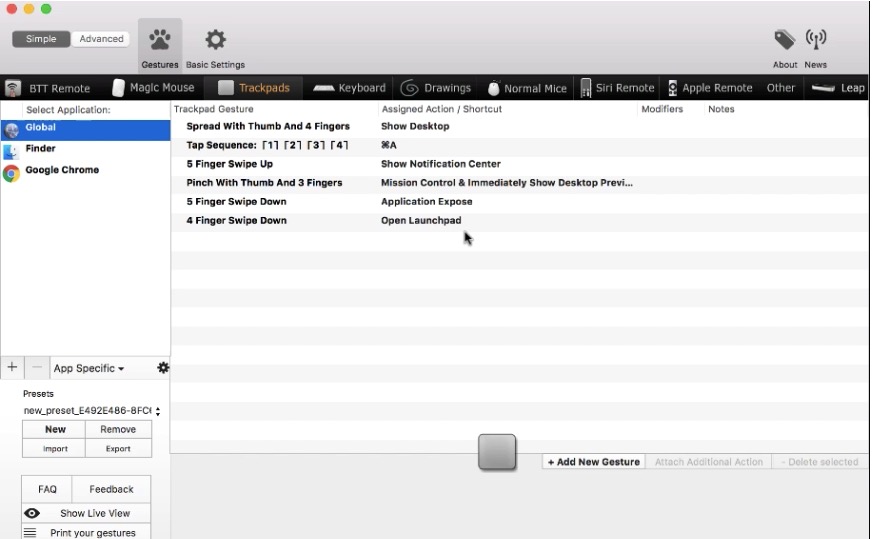Open Basic Settings gear icon
This screenshot has width=872, height=539.
[215, 39]
